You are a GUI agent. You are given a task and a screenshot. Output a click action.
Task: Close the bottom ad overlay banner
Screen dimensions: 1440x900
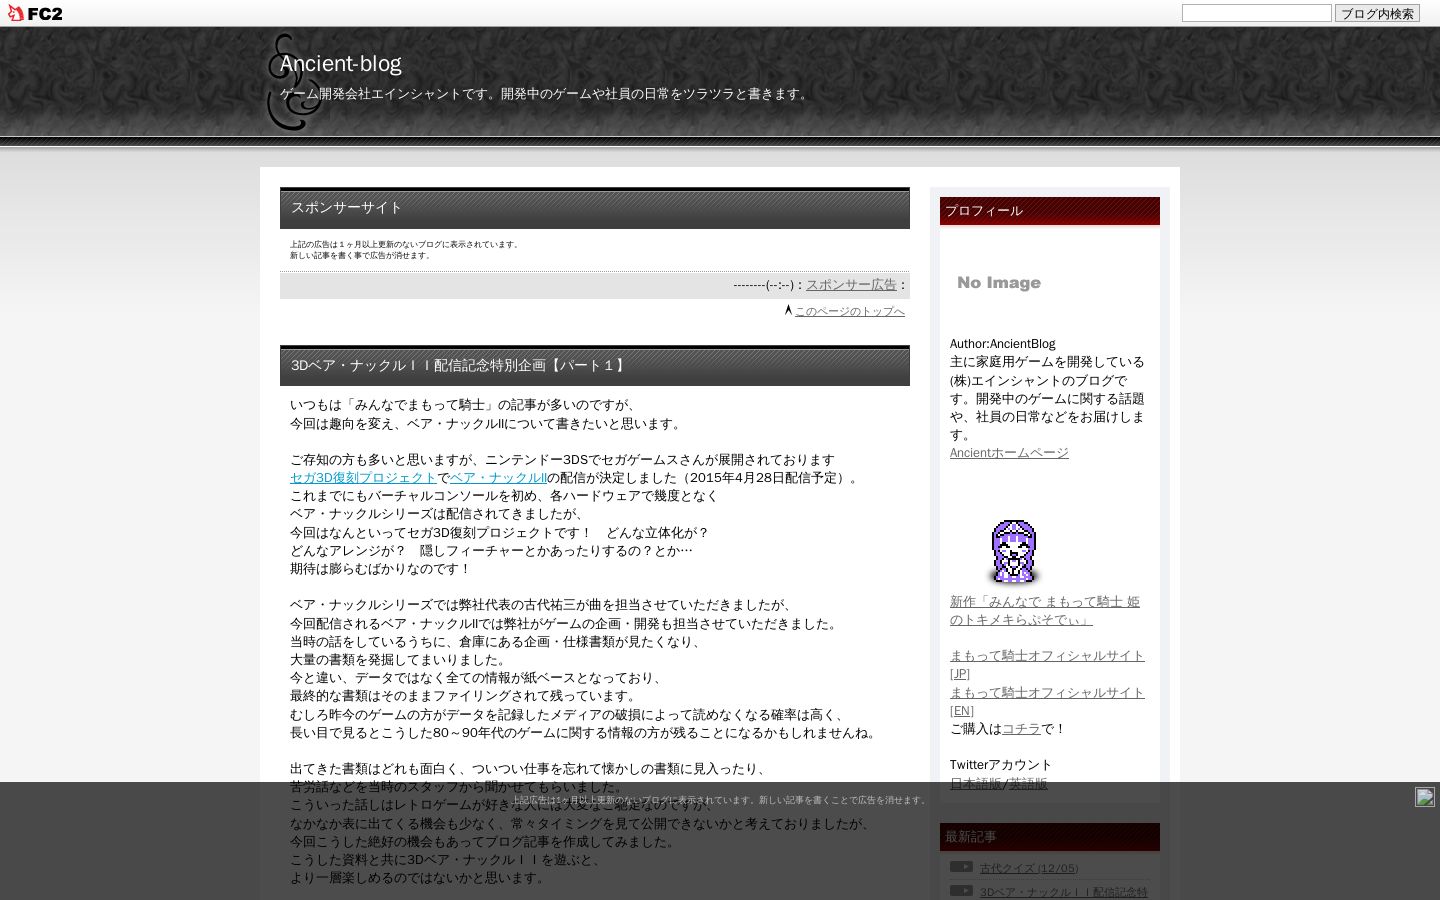(1425, 797)
